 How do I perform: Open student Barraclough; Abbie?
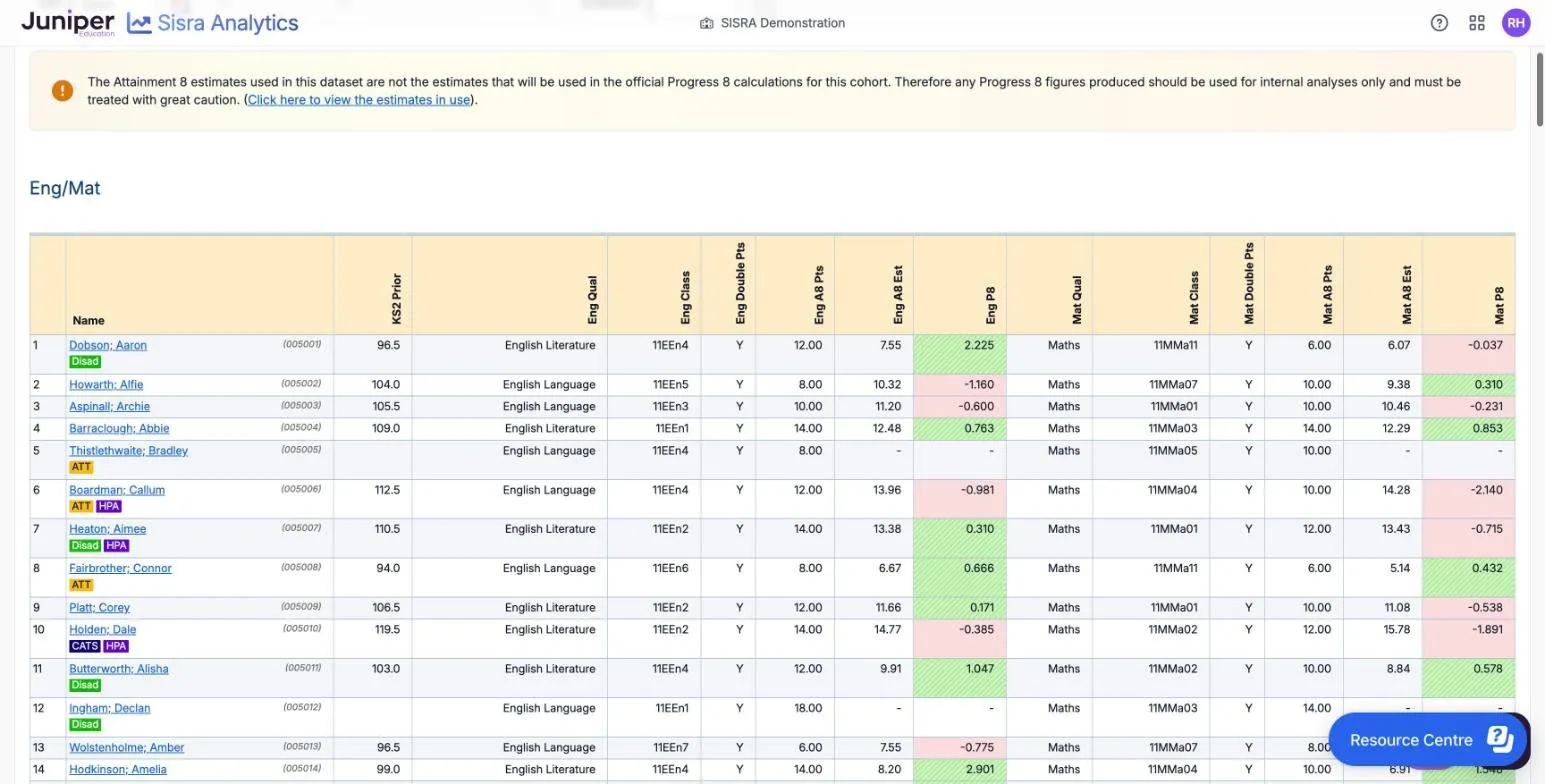pos(119,428)
